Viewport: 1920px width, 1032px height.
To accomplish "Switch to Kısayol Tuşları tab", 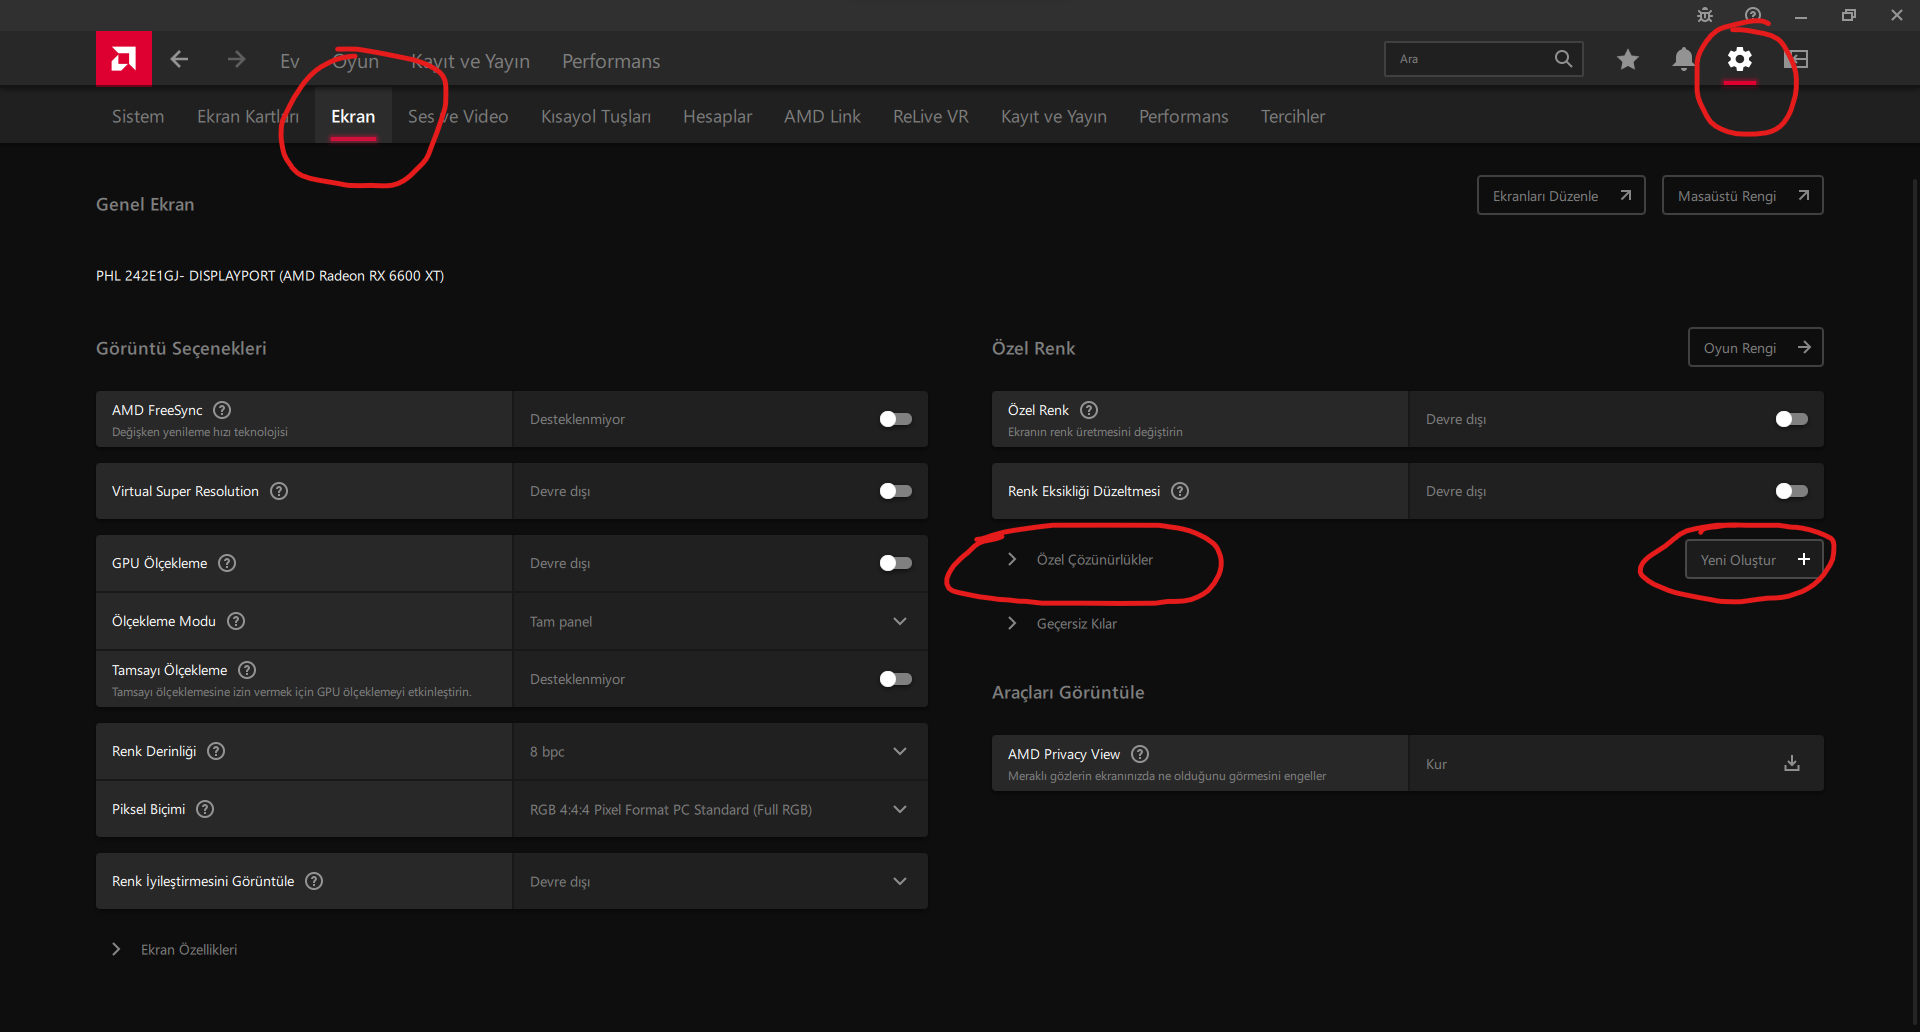I will pyautogui.click(x=596, y=116).
